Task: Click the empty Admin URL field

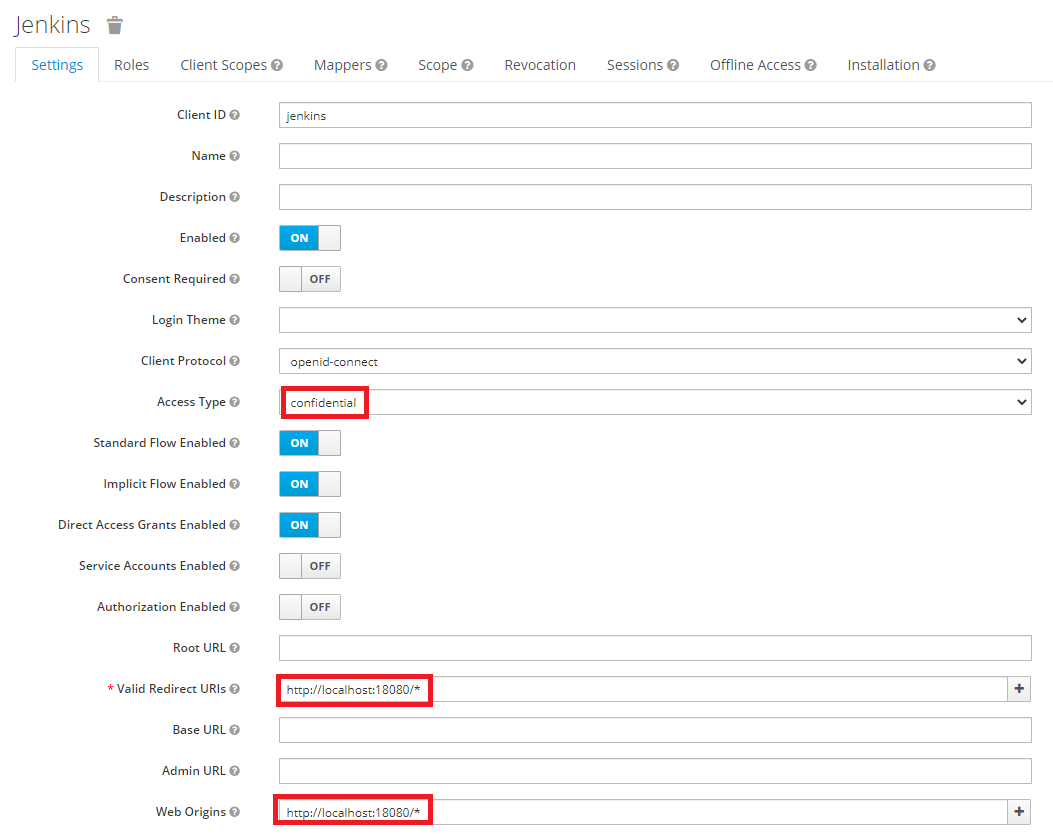Action: [x=655, y=770]
